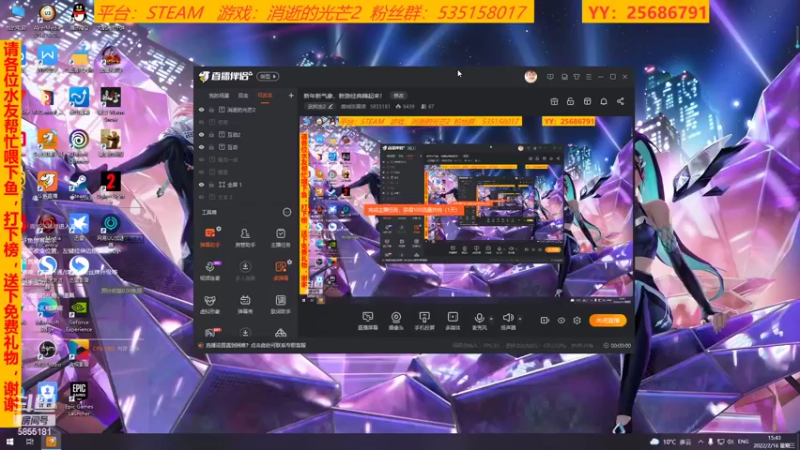
Task: Toggle lock on 消逝的光芒2 source
Action: coord(211,110)
